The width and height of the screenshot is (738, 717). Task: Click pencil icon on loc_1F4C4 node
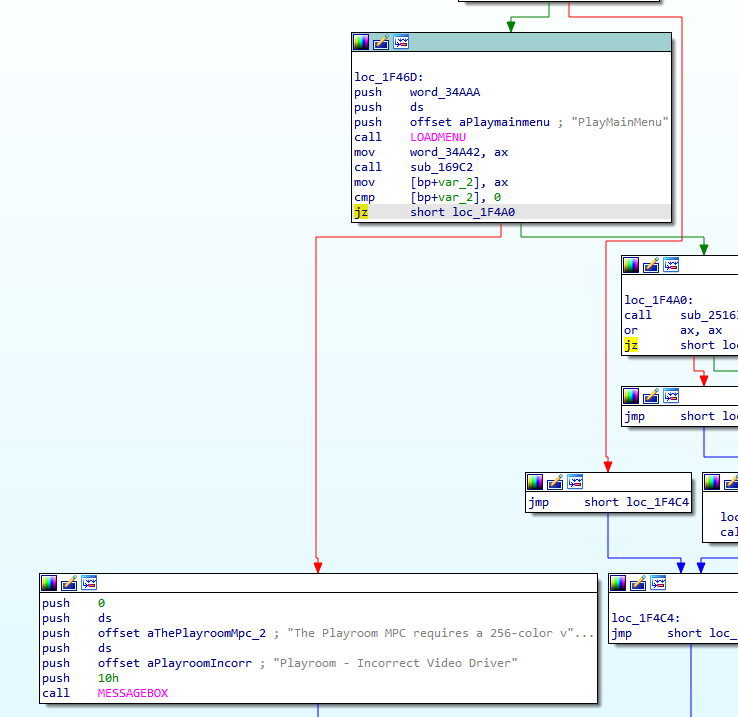click(638, 583)
